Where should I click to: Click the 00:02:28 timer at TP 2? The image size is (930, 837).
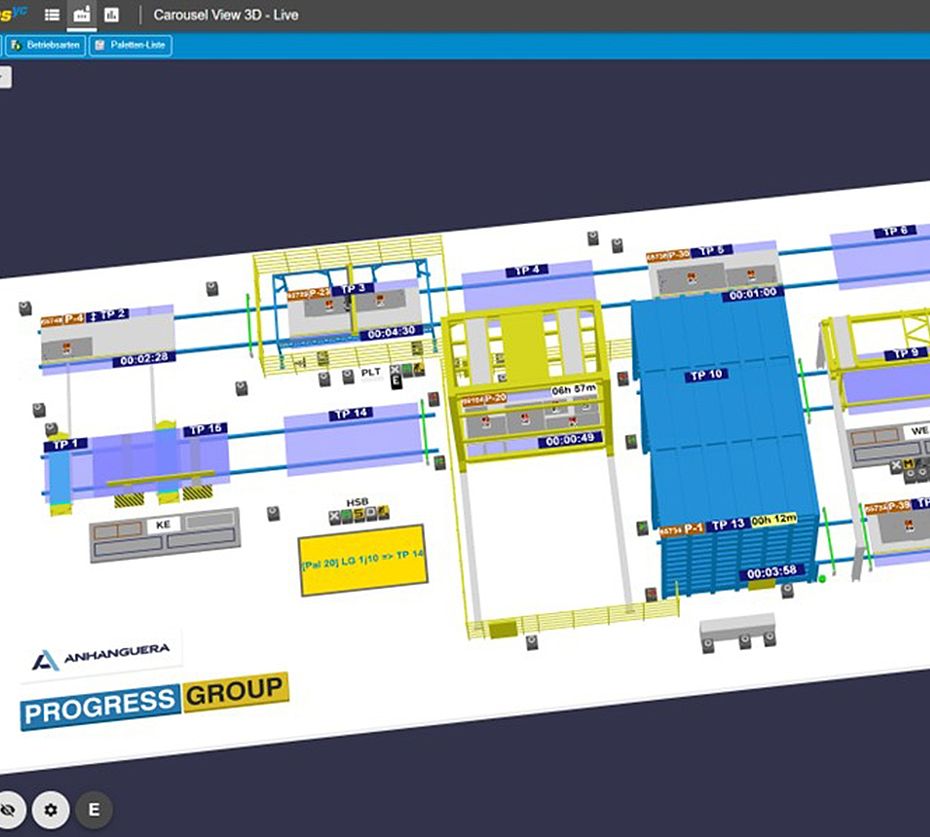(144, 359)
